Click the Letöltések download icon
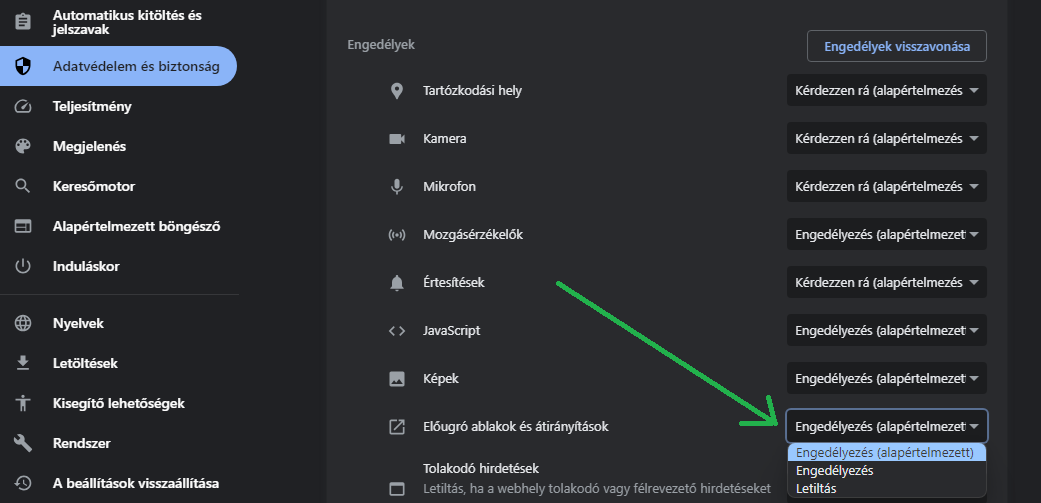The width and height of the screenshot is (1041, 503). click(23, 363)
